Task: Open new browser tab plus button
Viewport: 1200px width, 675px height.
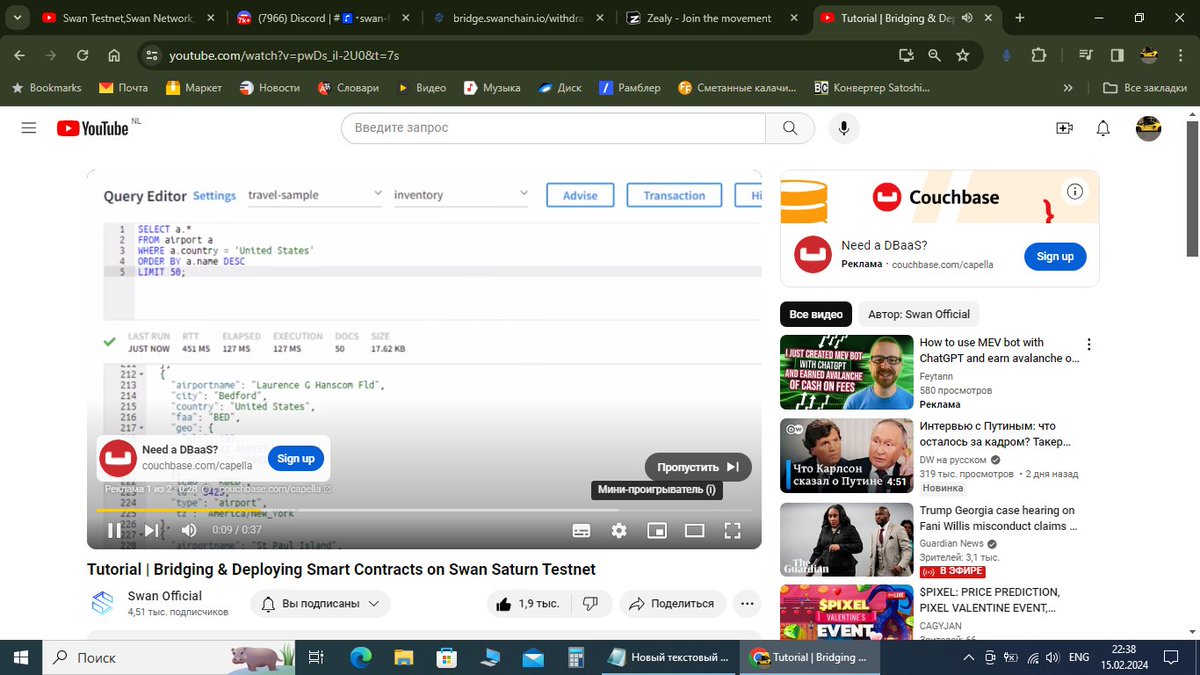Action: pos(1020,18)
